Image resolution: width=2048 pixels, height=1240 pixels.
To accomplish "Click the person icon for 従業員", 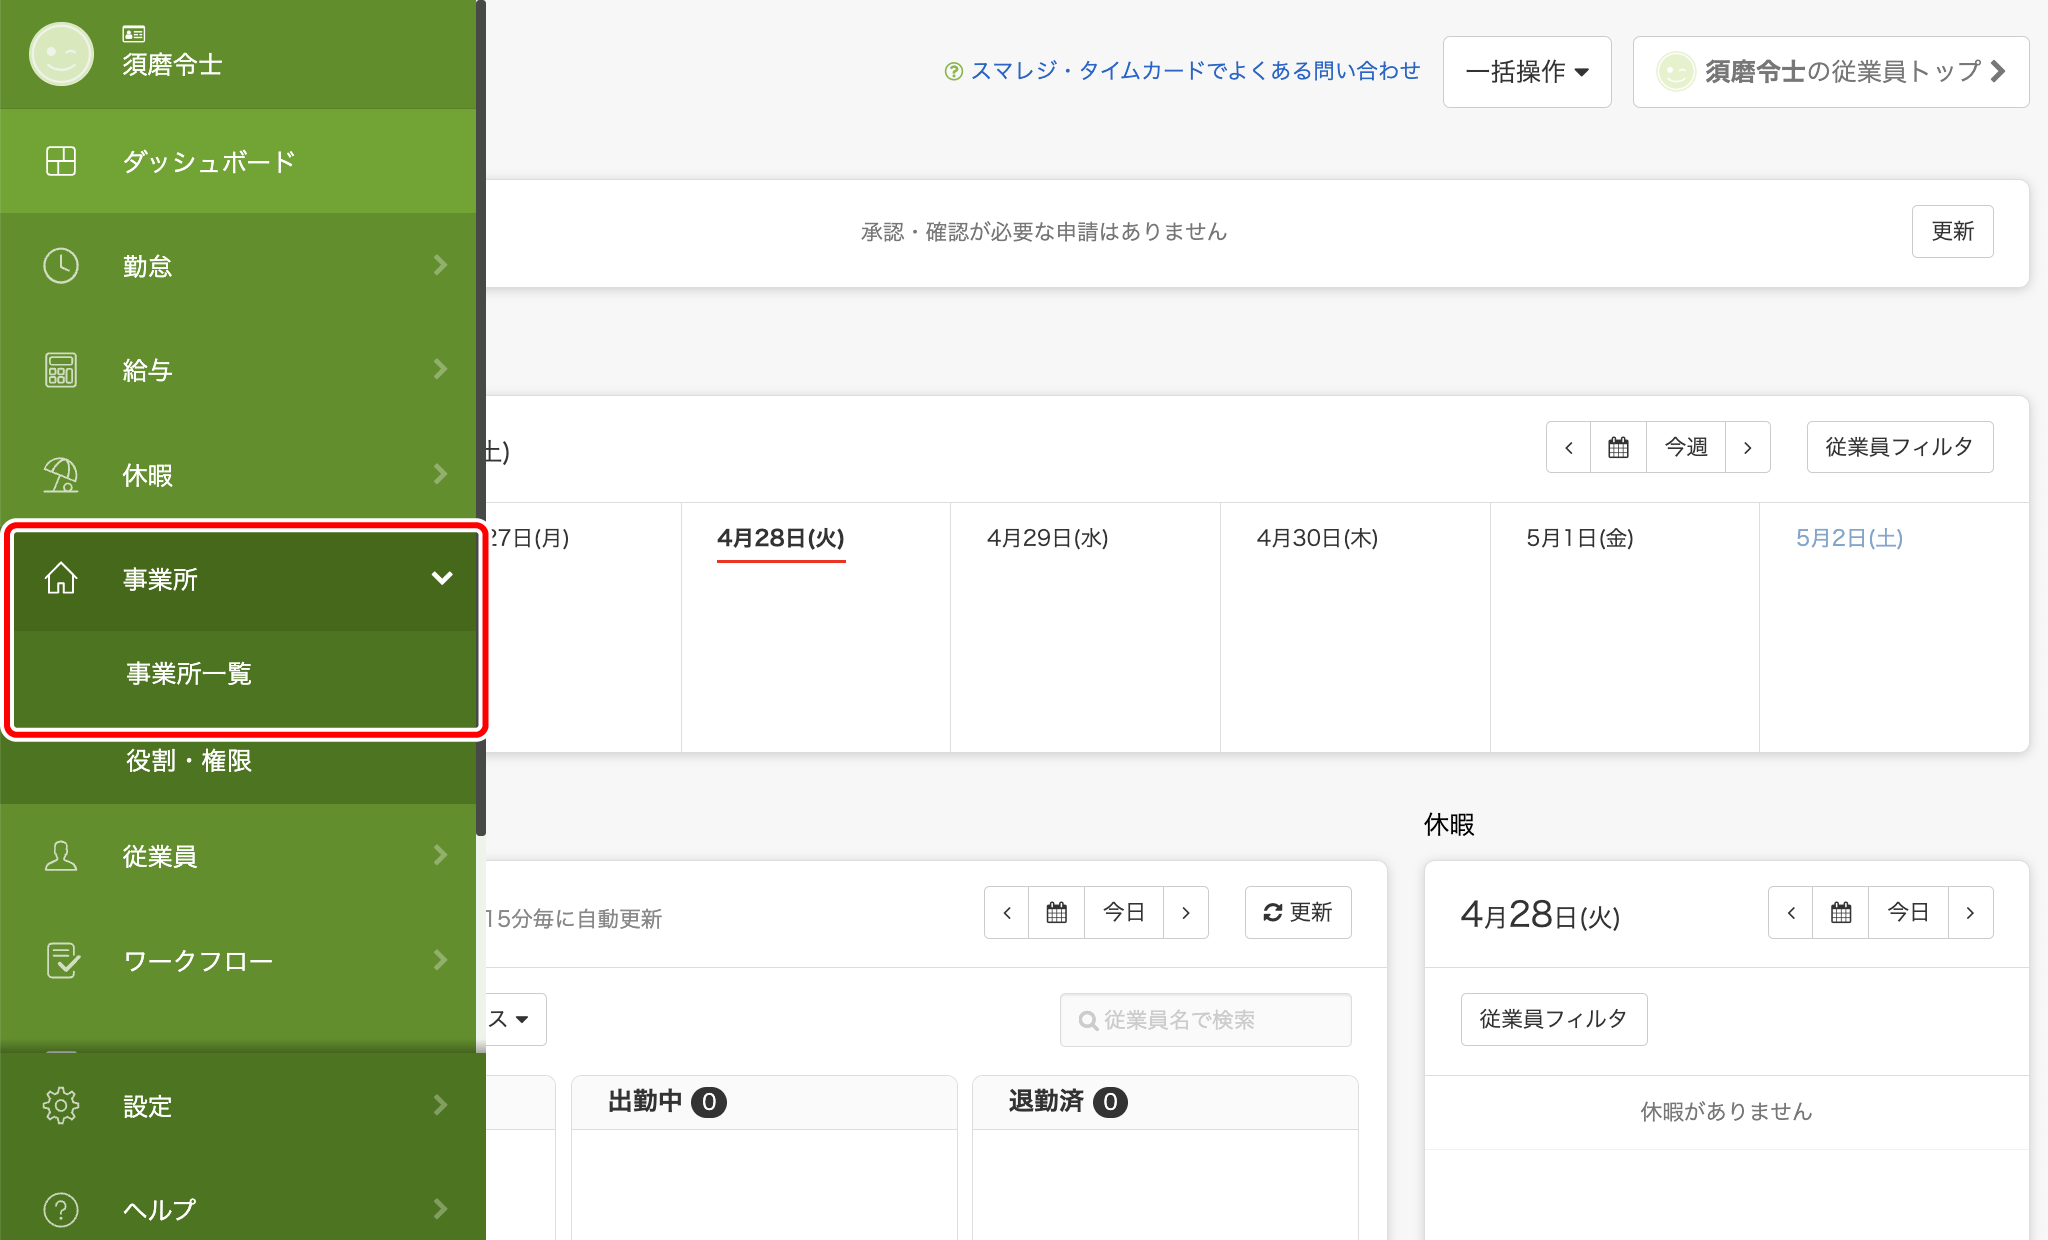I will click(x=61, y=856).
